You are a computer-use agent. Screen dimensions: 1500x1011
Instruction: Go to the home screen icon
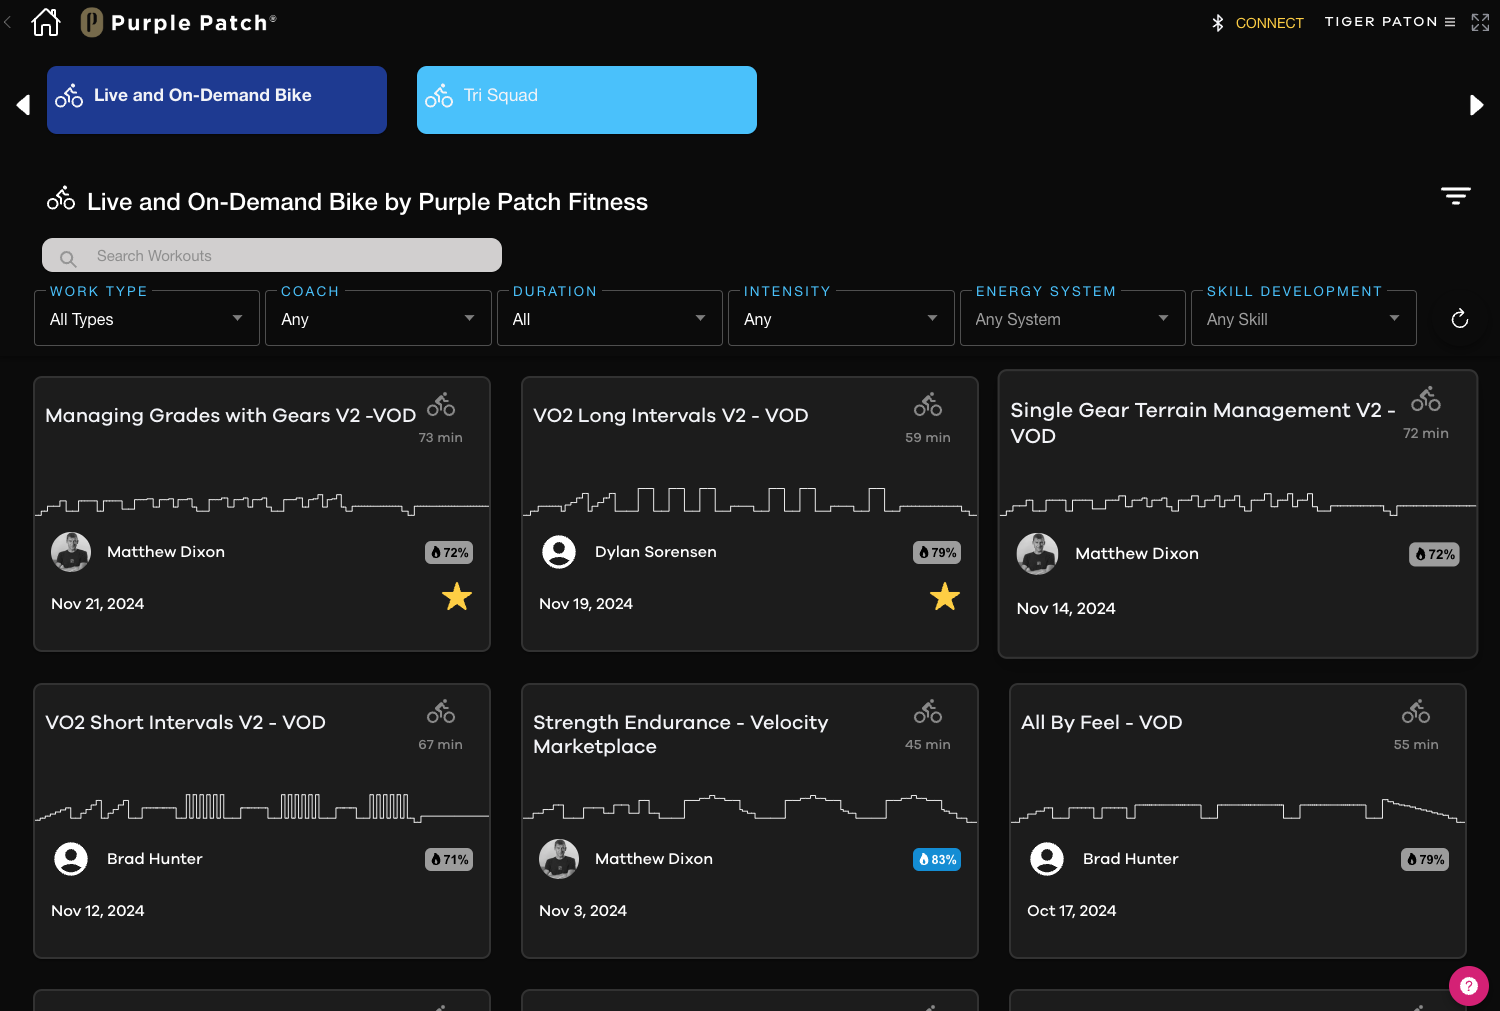pos(46,22)
